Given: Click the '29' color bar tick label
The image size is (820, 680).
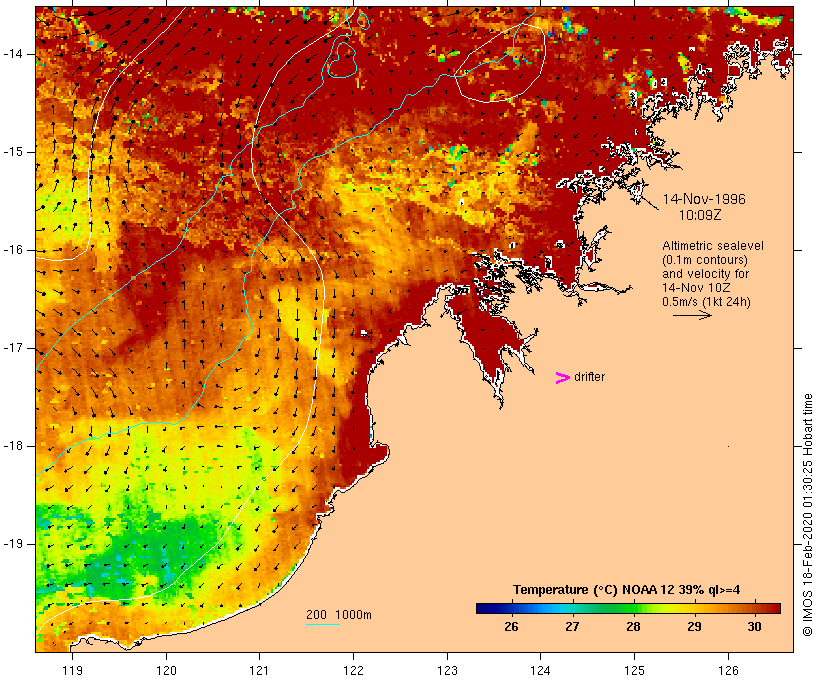Looking at the screenshot, I should 694,627.
